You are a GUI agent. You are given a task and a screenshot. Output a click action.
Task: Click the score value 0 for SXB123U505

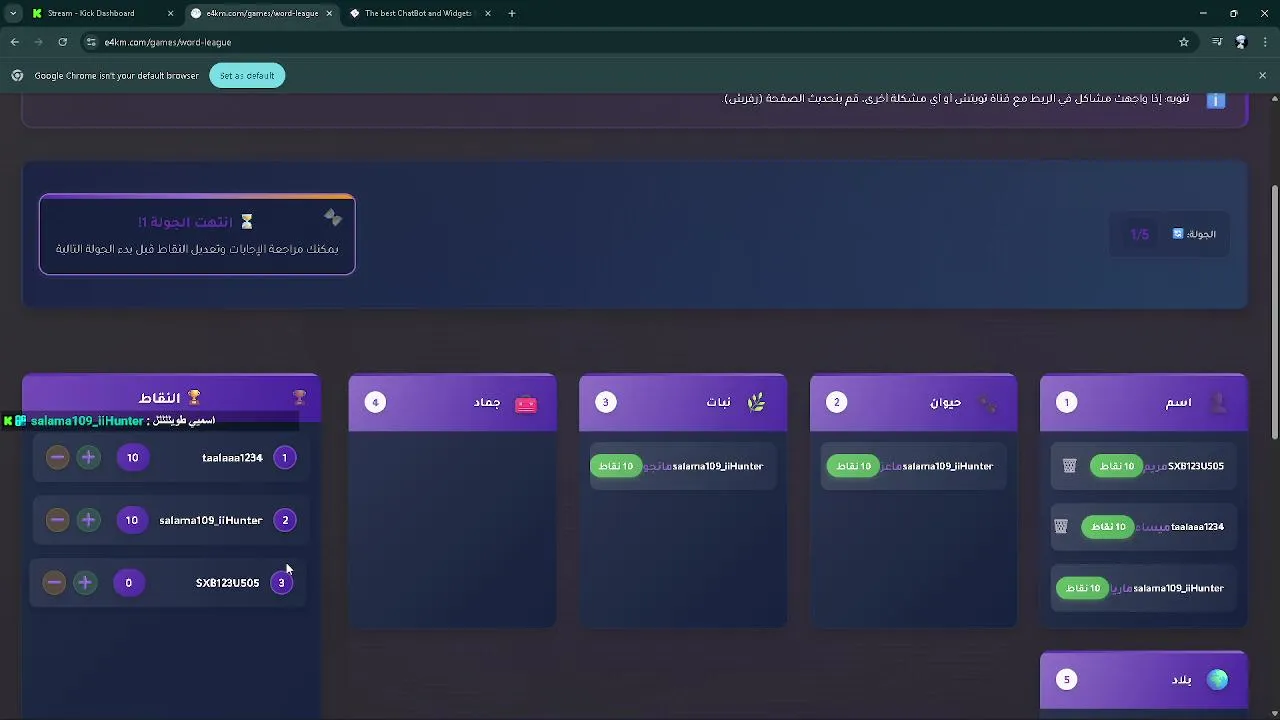coord(128,583)
